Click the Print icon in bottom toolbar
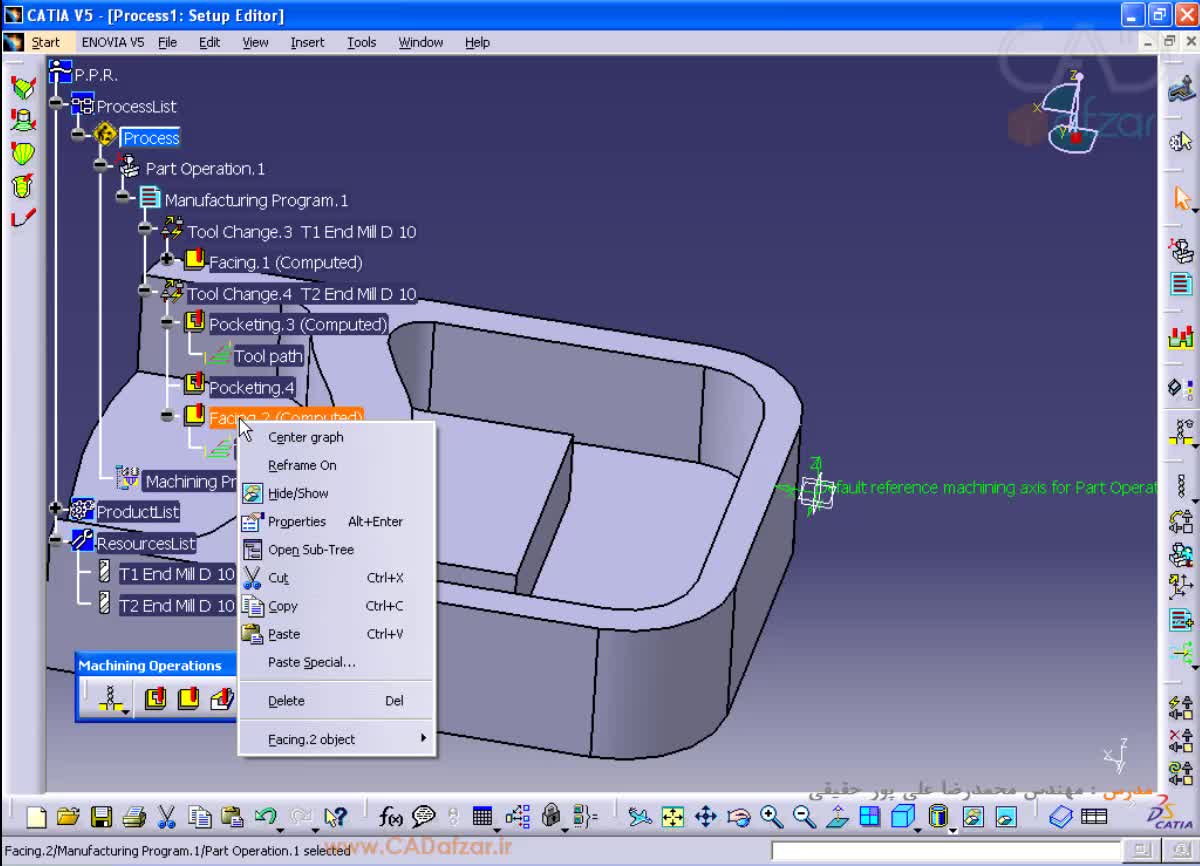The image size is (1200, 866). [134, 817]
